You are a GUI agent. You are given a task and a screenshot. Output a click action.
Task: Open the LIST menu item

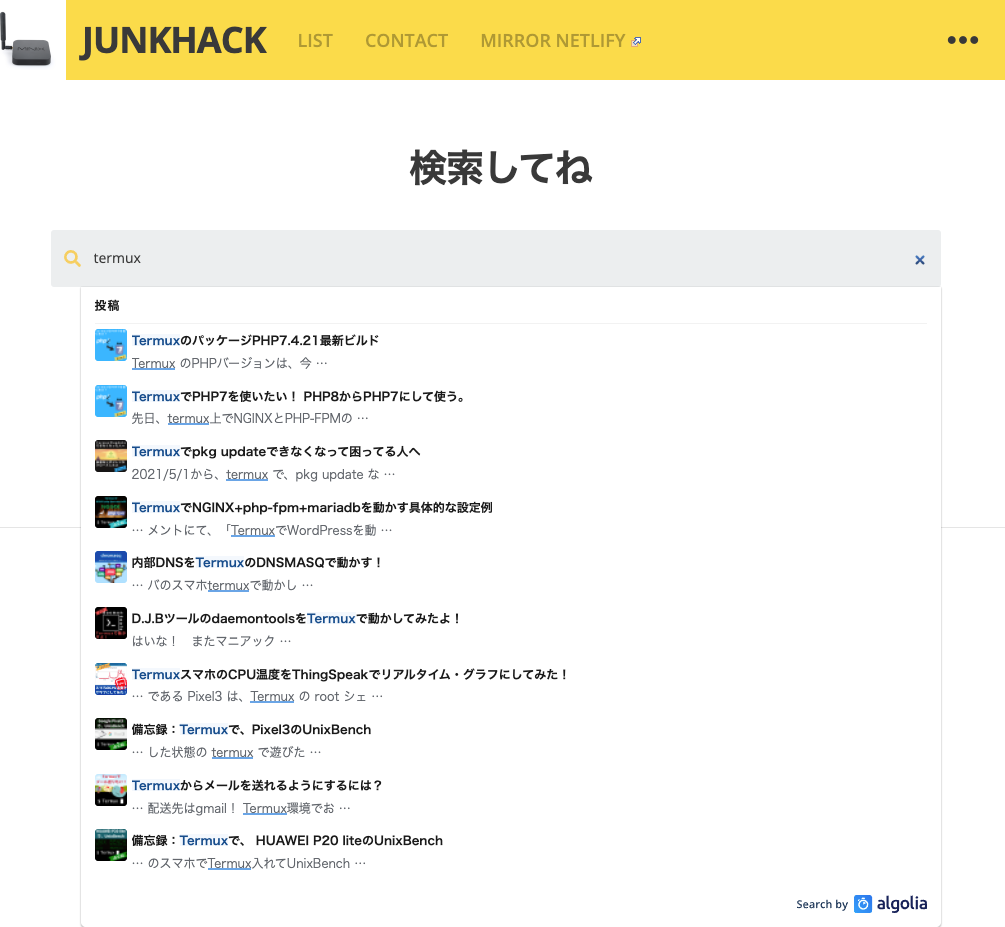click(x=315, y=41)
